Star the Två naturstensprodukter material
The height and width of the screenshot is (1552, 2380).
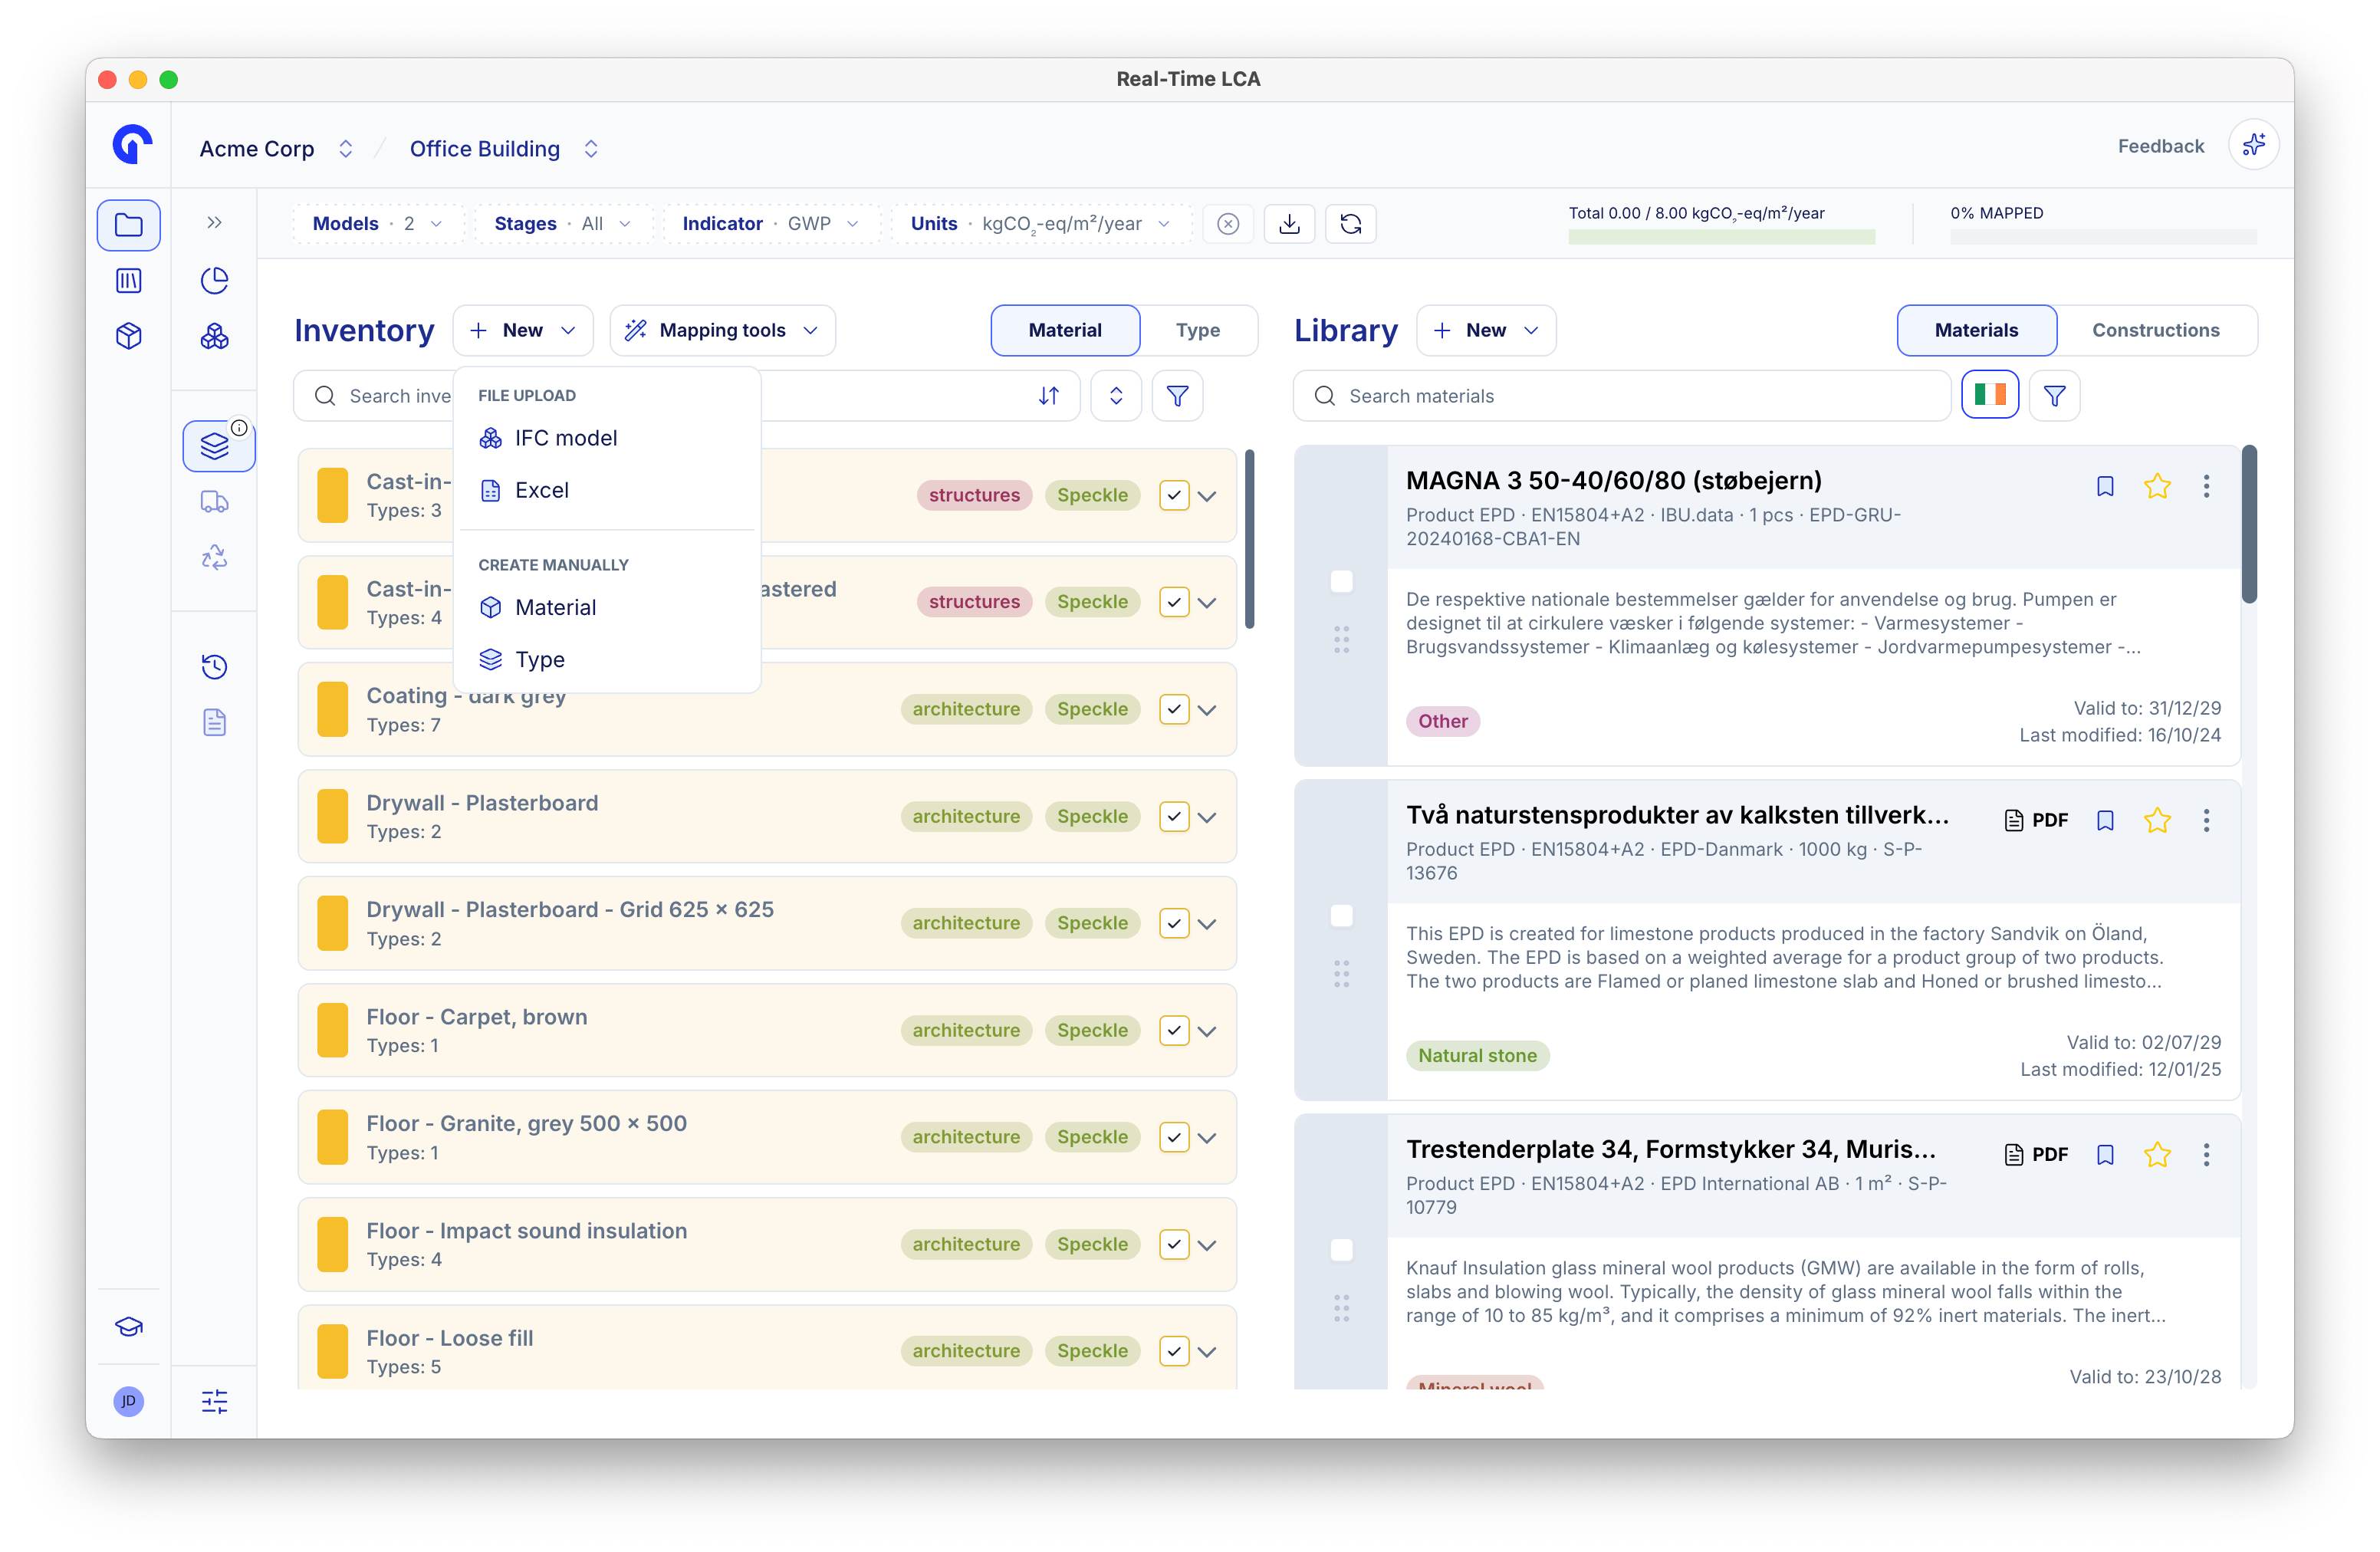[2156, 820]
